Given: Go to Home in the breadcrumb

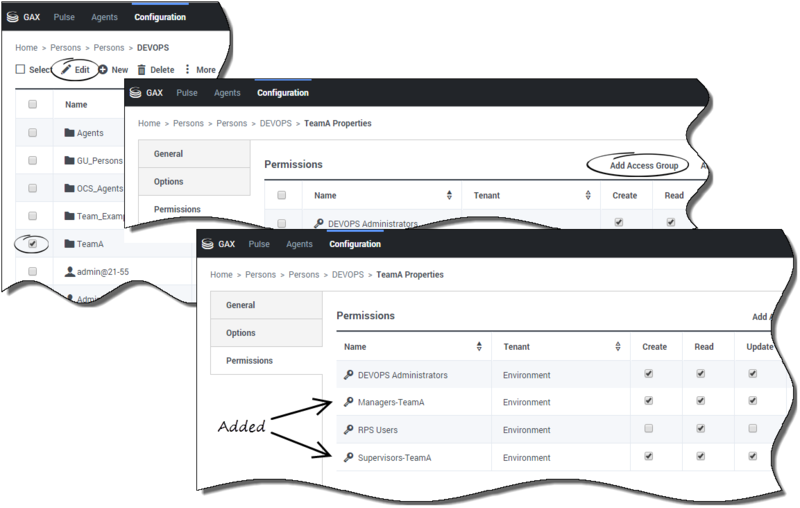Looking at the screenshot, I should point(221,274).
